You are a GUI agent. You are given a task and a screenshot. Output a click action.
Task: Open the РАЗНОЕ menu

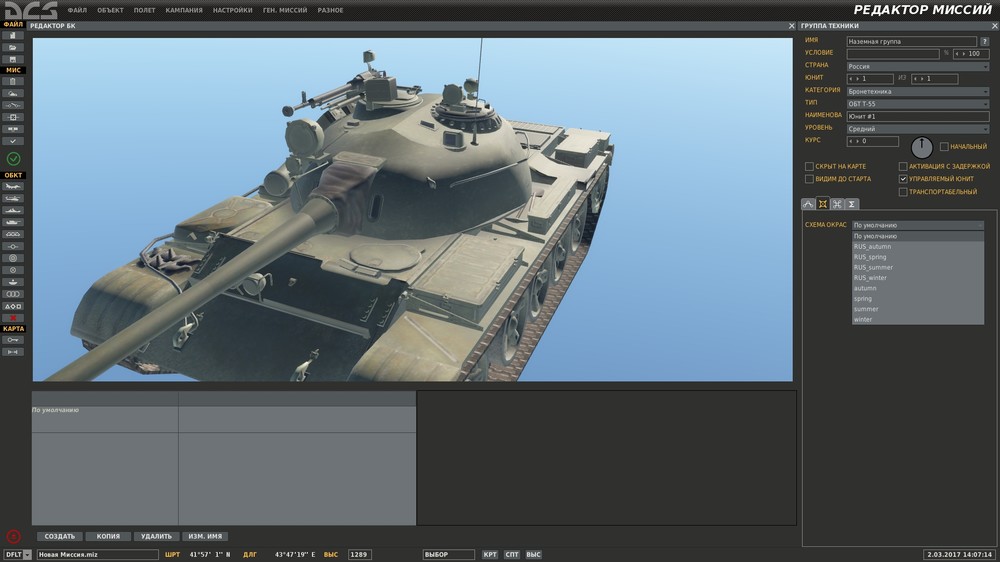(x=330, y=10)
